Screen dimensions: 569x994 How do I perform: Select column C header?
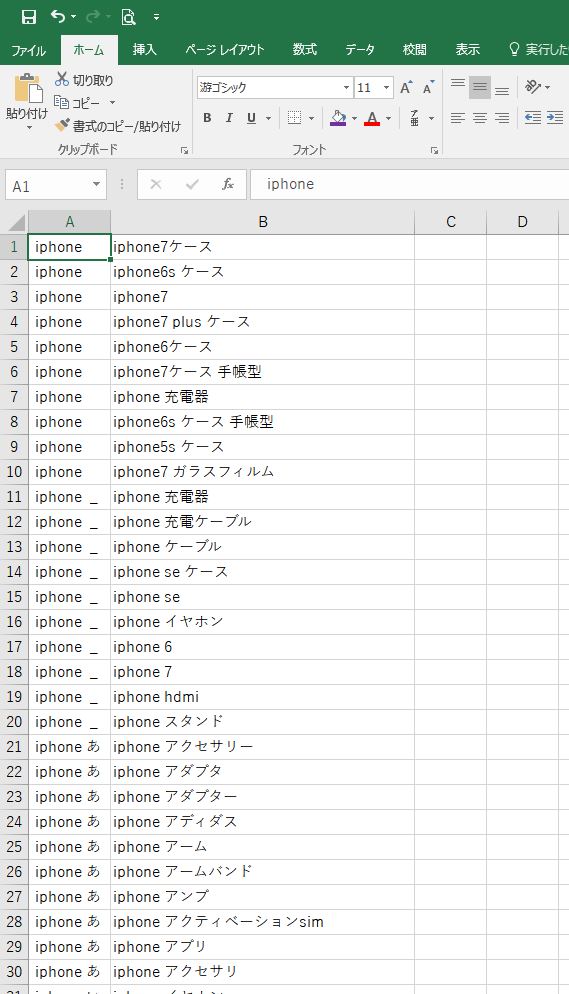(x=451, y=222)
